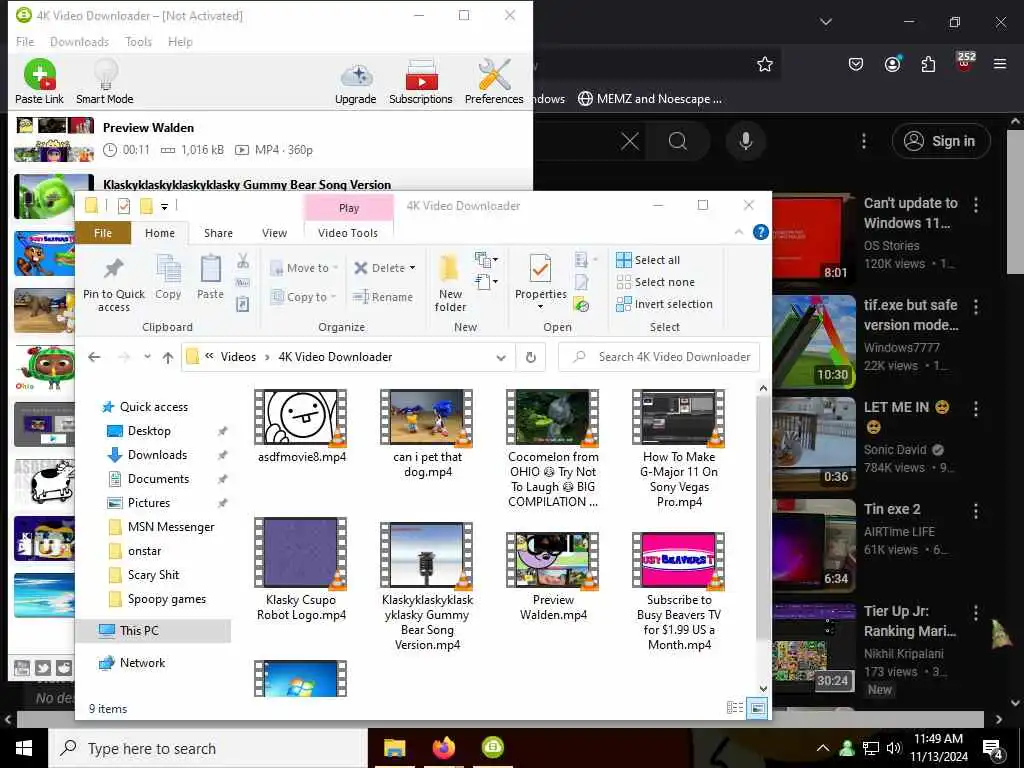1024x768 pixels.
Task: Select Klasky Csupo Robot Logo.mp4
Action: pos(301,569)
